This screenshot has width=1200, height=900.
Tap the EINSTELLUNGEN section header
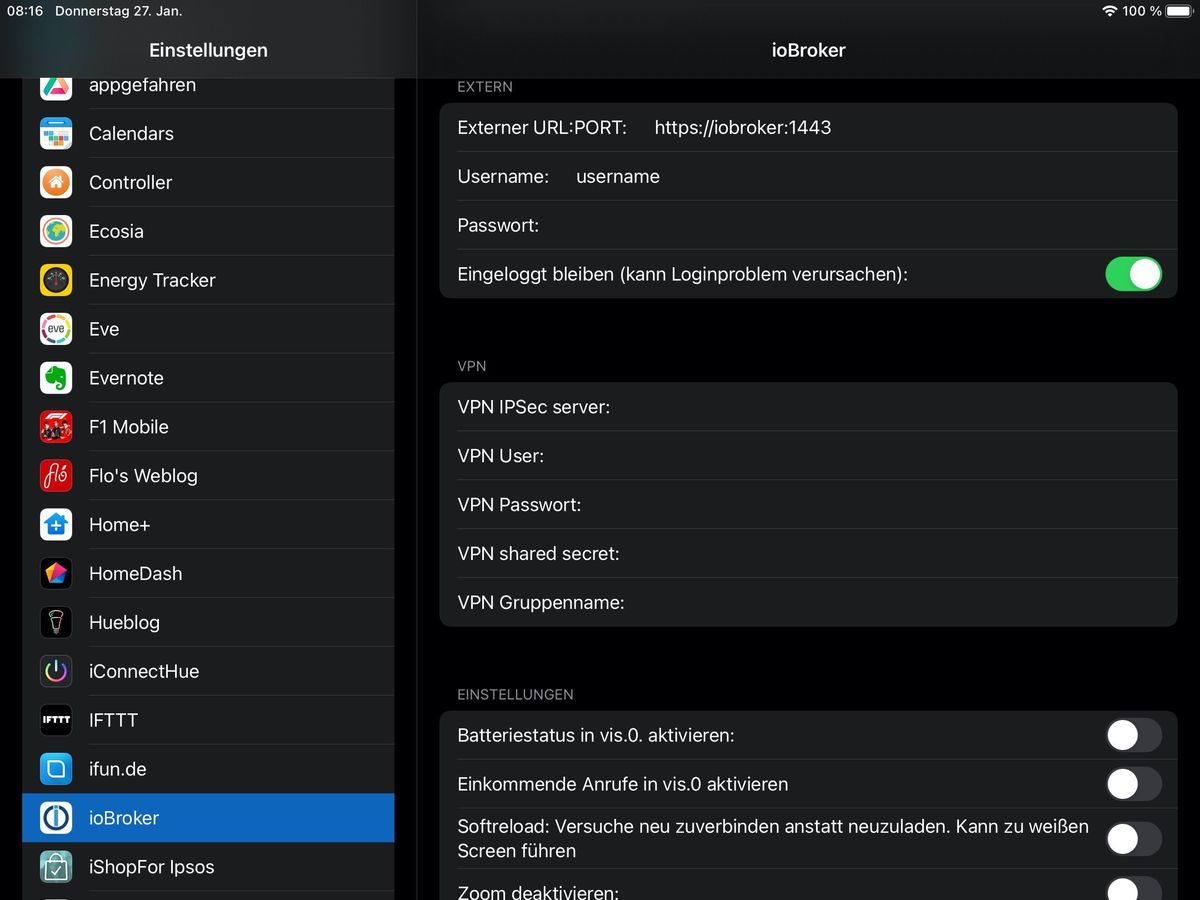pyautogui.click(x=515, y=694)
